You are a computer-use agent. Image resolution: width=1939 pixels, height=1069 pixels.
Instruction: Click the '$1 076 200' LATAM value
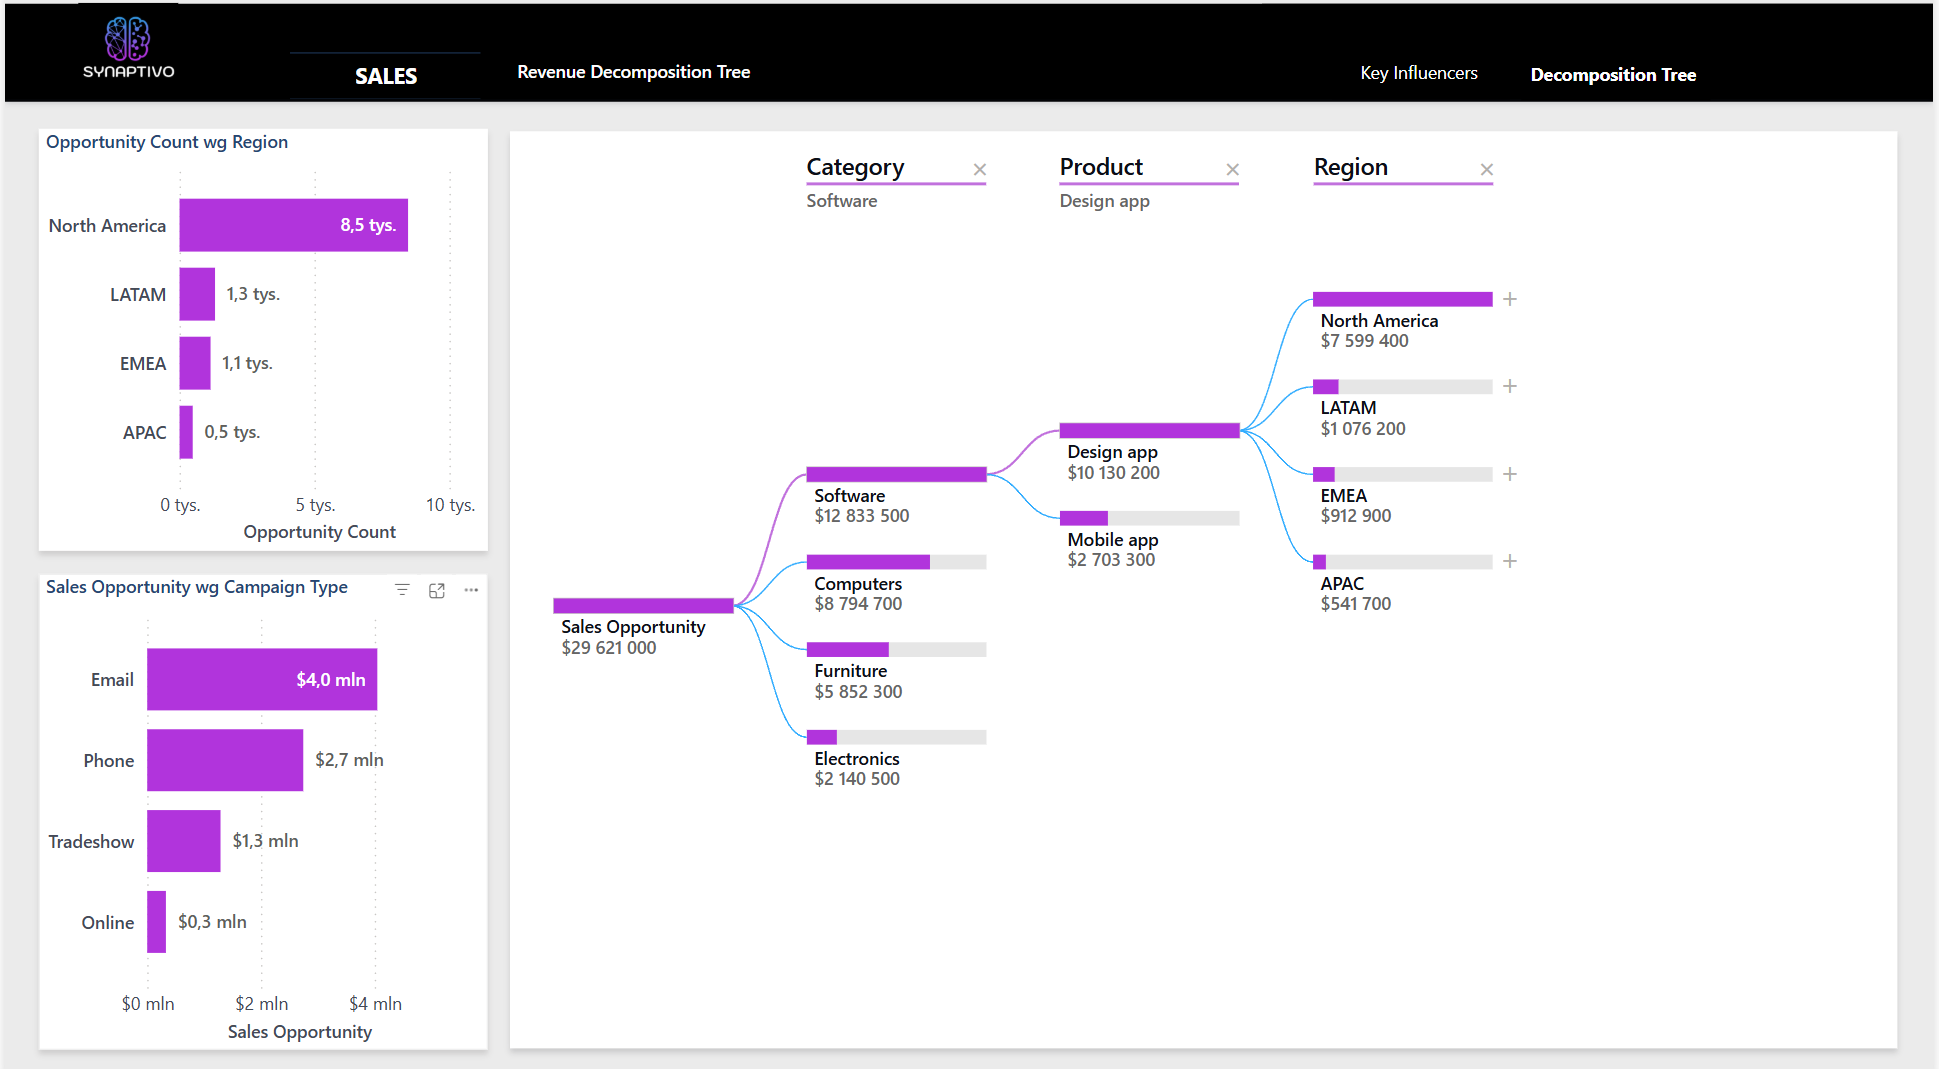[1363, 429]
